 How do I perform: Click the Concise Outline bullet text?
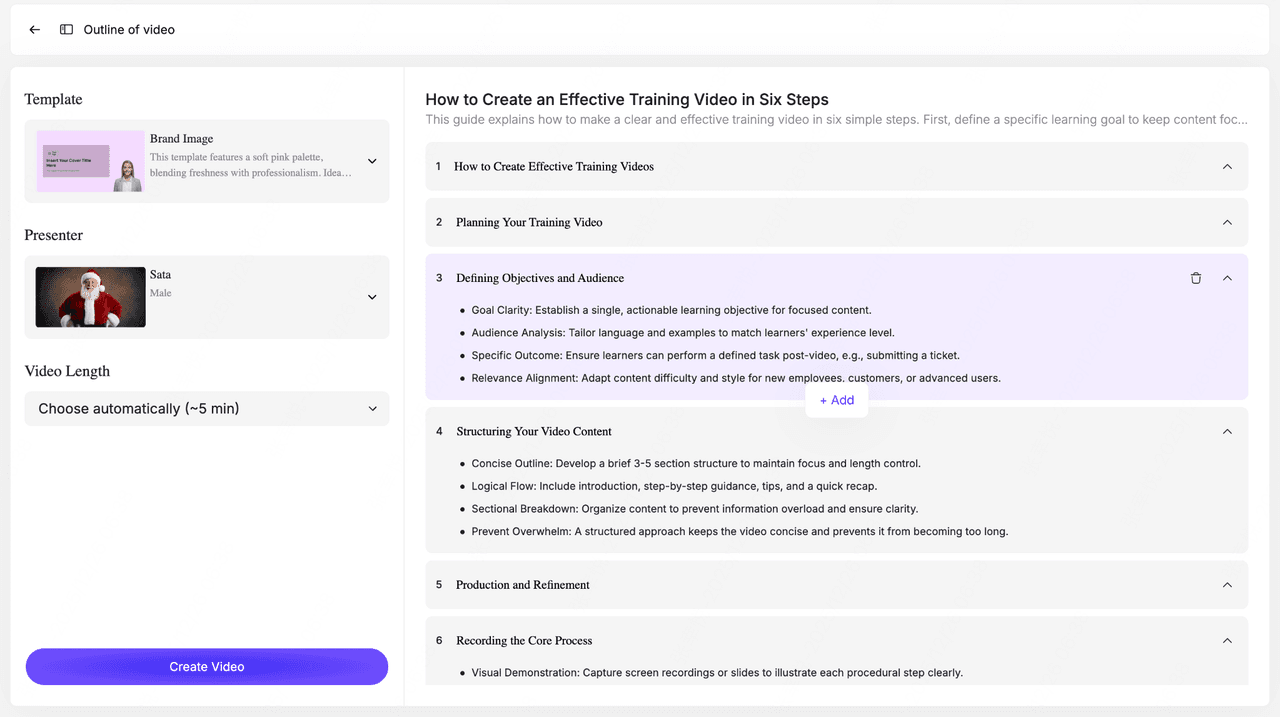point(696,464)
